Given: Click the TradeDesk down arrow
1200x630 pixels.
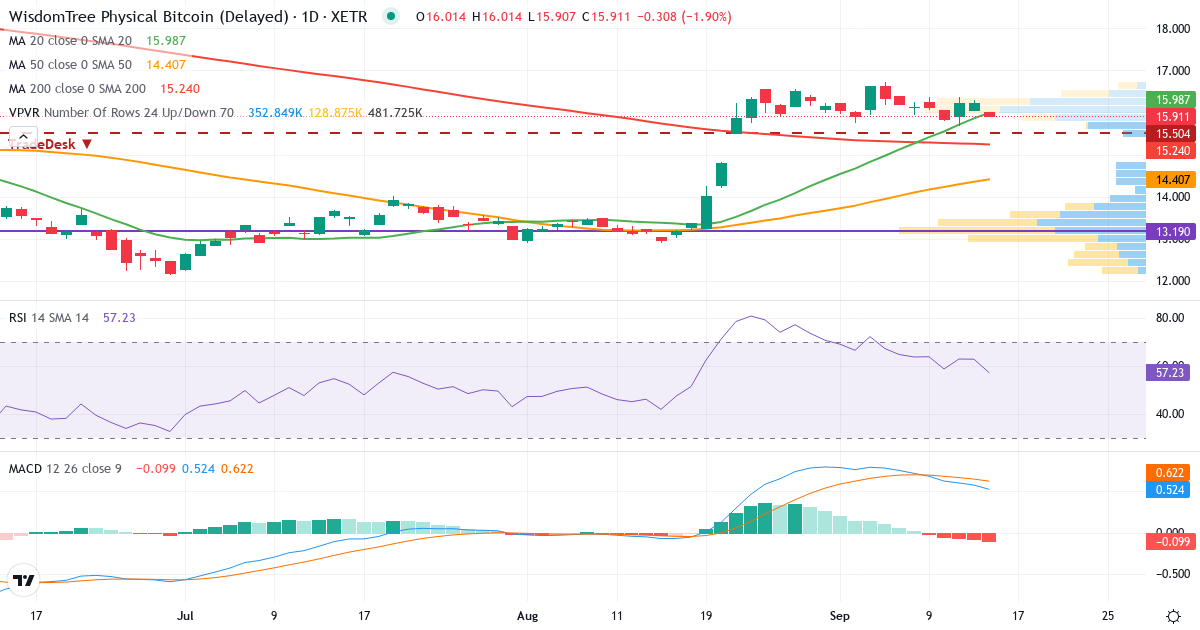Looking at the screenshot, I should click(87, 144).
